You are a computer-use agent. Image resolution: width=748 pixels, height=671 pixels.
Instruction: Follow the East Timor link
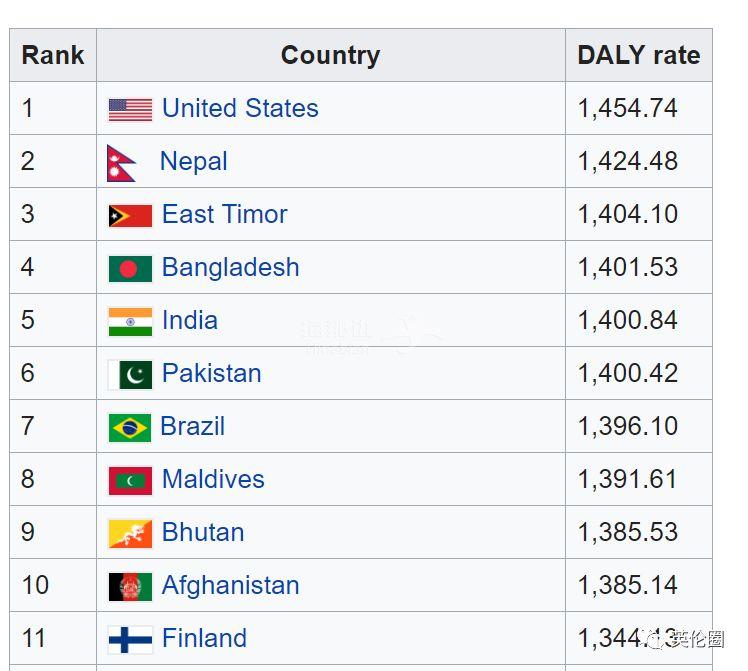225,214
